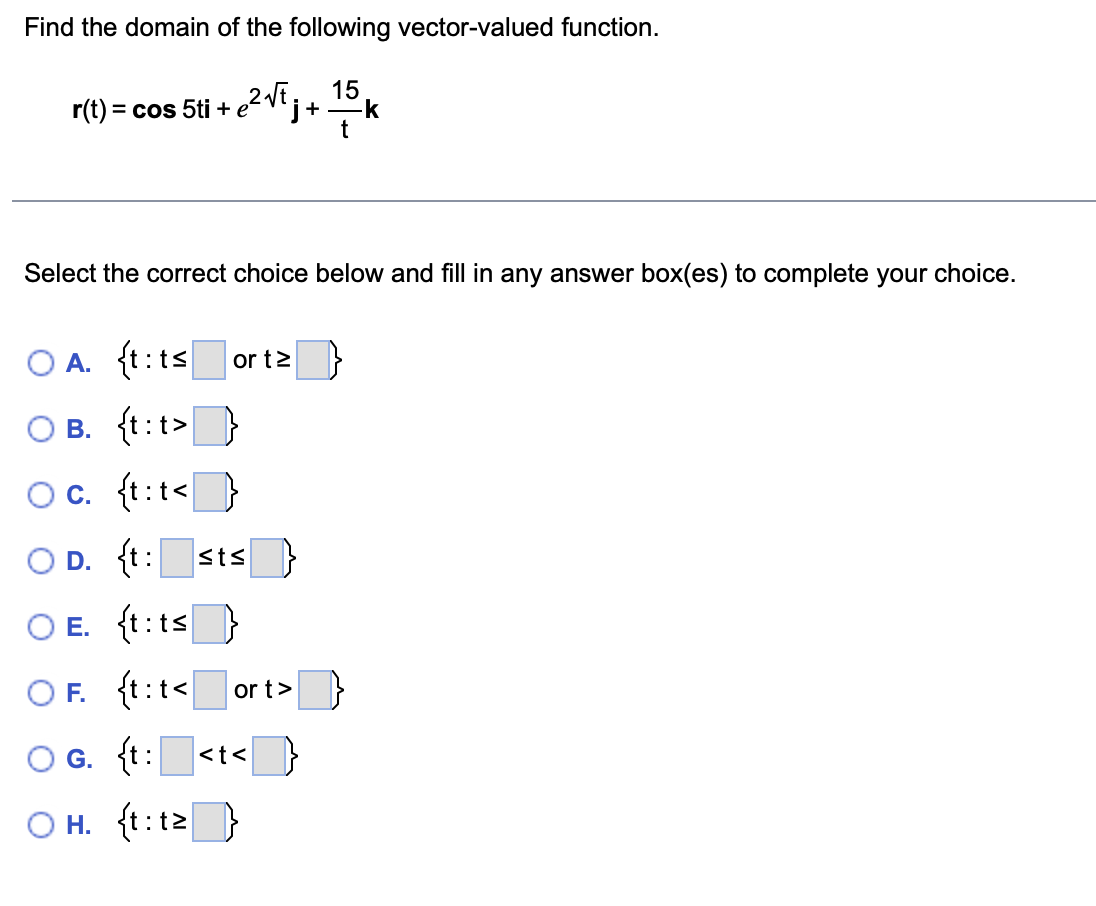This screenshot has height=906, width=1096.
Task: Select radio button for choice G
Action: pos(41,760)
